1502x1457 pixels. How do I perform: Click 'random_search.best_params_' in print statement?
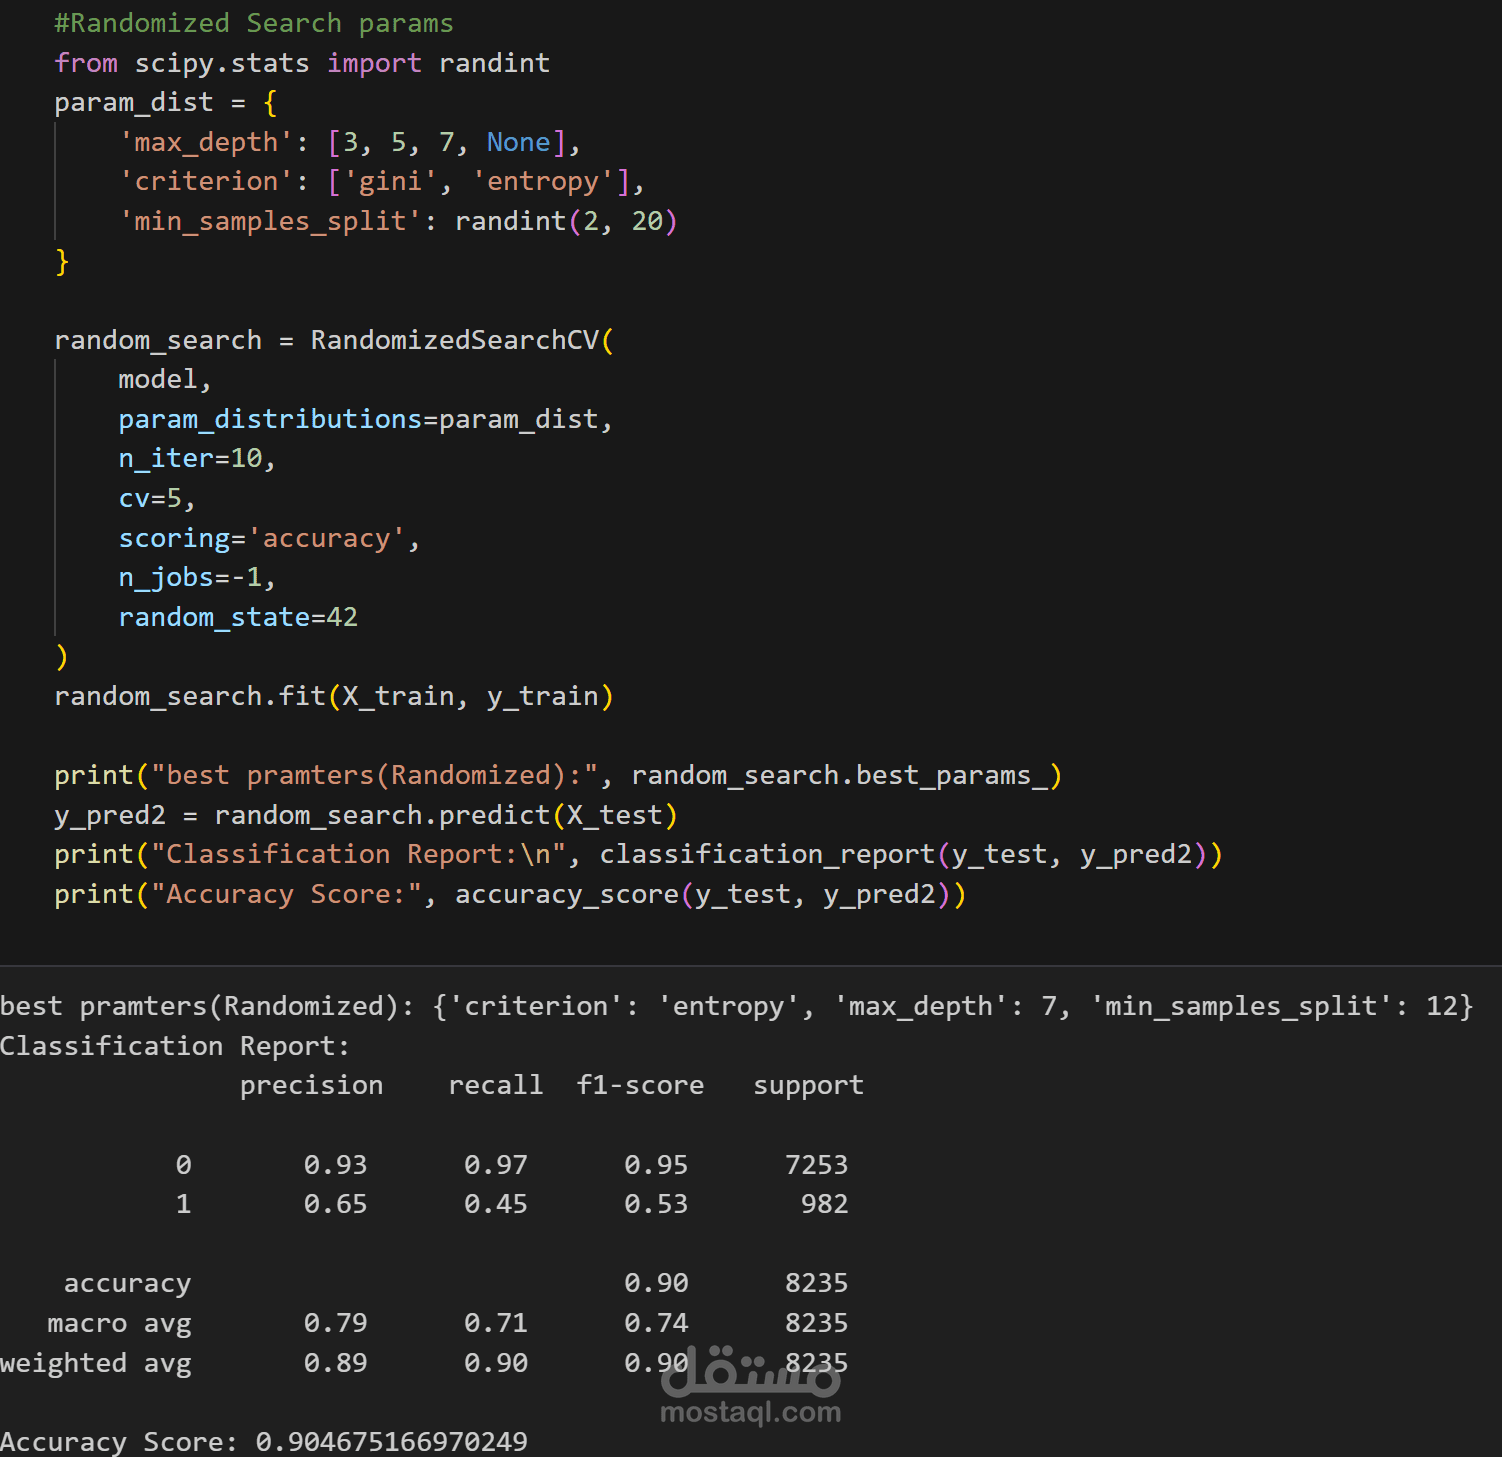(840, 775)
